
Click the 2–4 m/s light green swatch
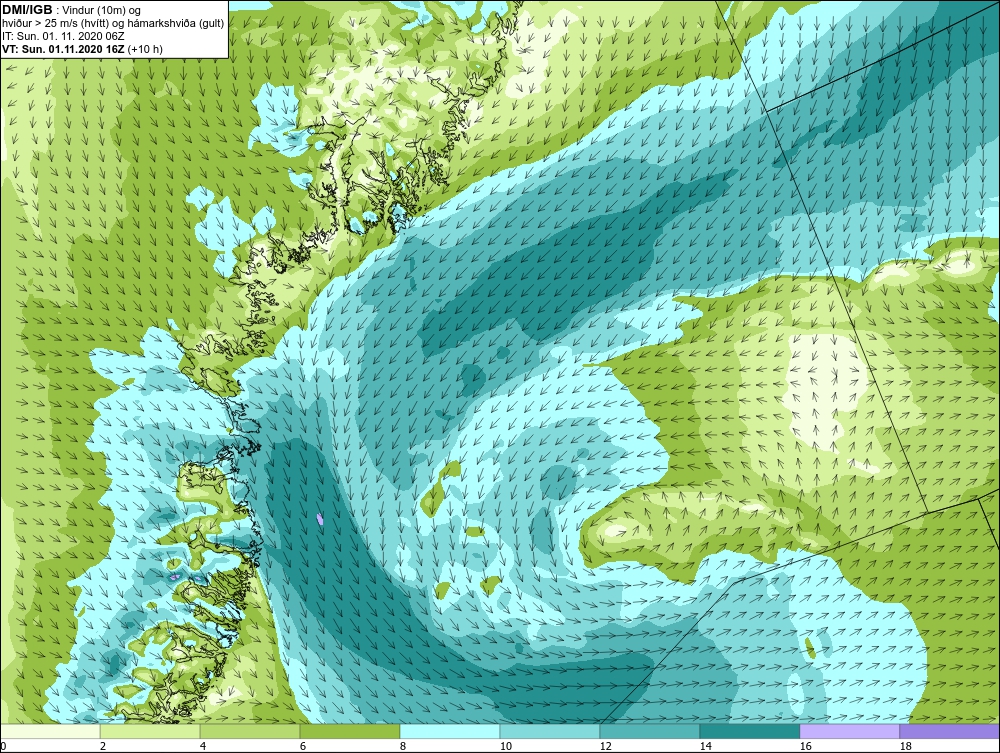click(150, 731)
